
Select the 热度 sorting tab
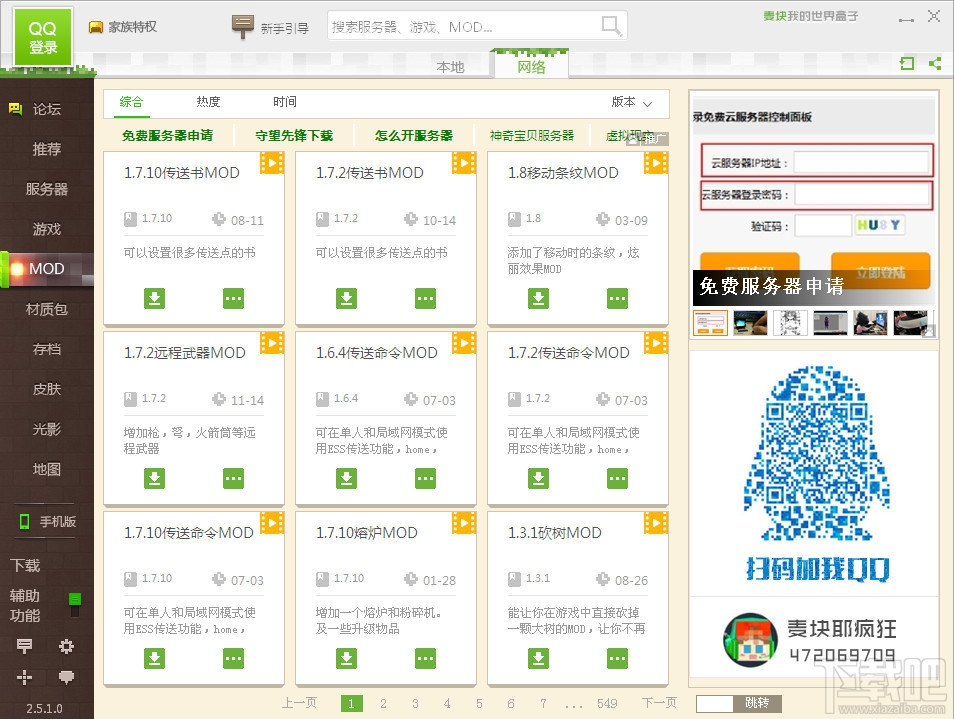[208, 101]
